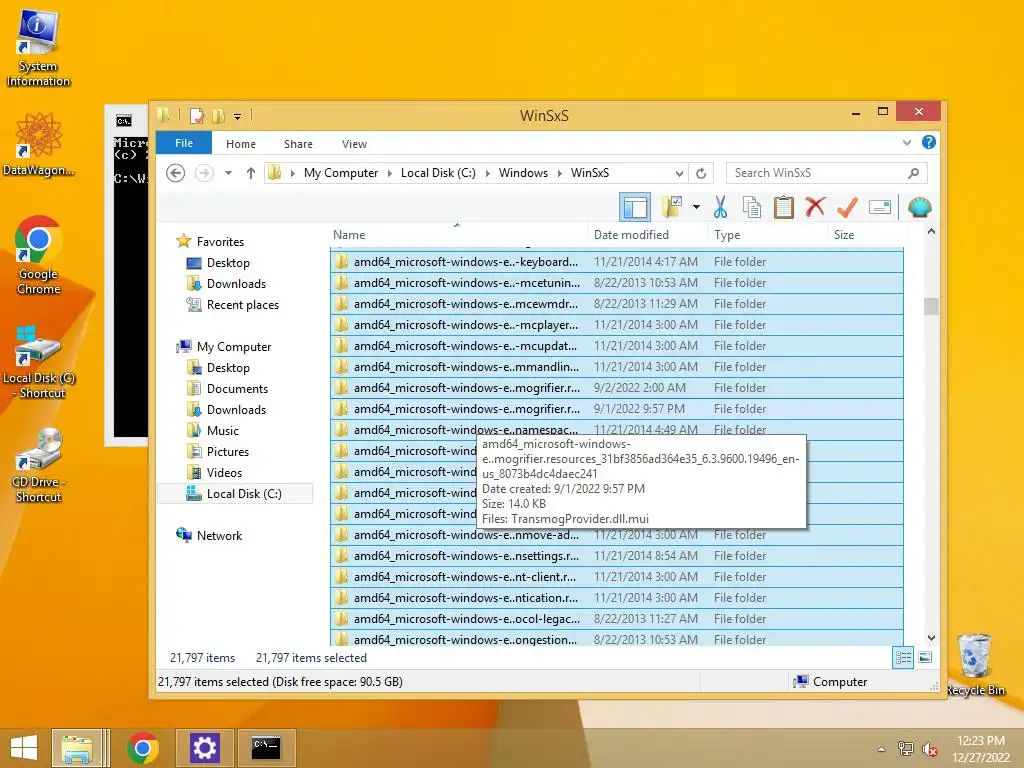Image resolution: width=1024 pixels, height=768 pixels.
Task: Select the amd64_microsoft-windows-e..-keyboard folder
Action: pos(616,262)
